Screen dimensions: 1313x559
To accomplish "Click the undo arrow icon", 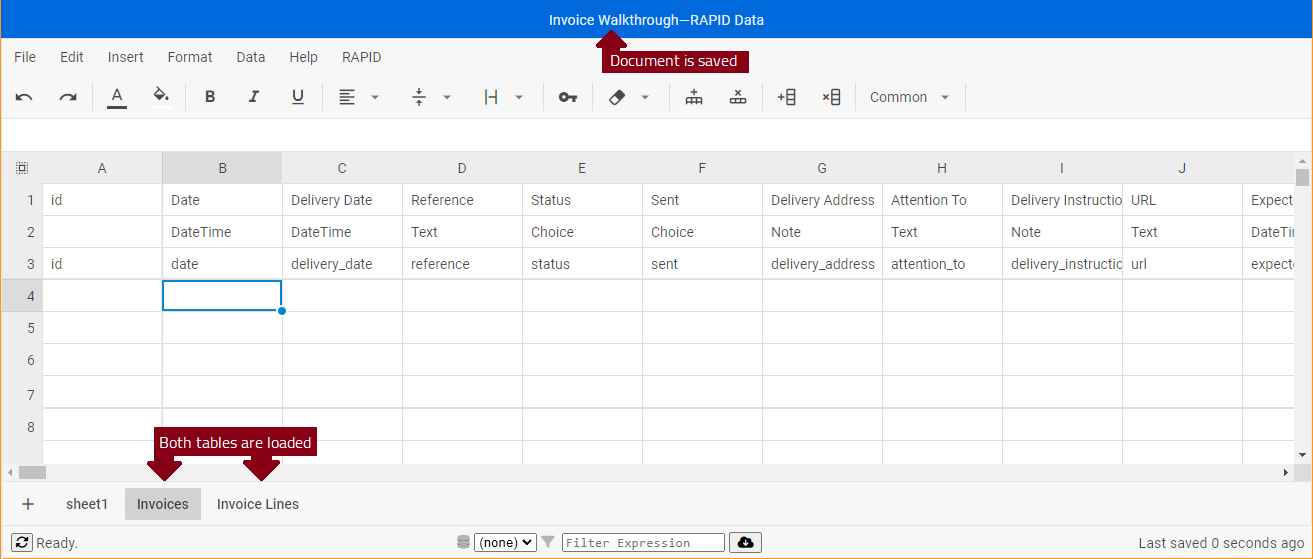I will (24, 97).
